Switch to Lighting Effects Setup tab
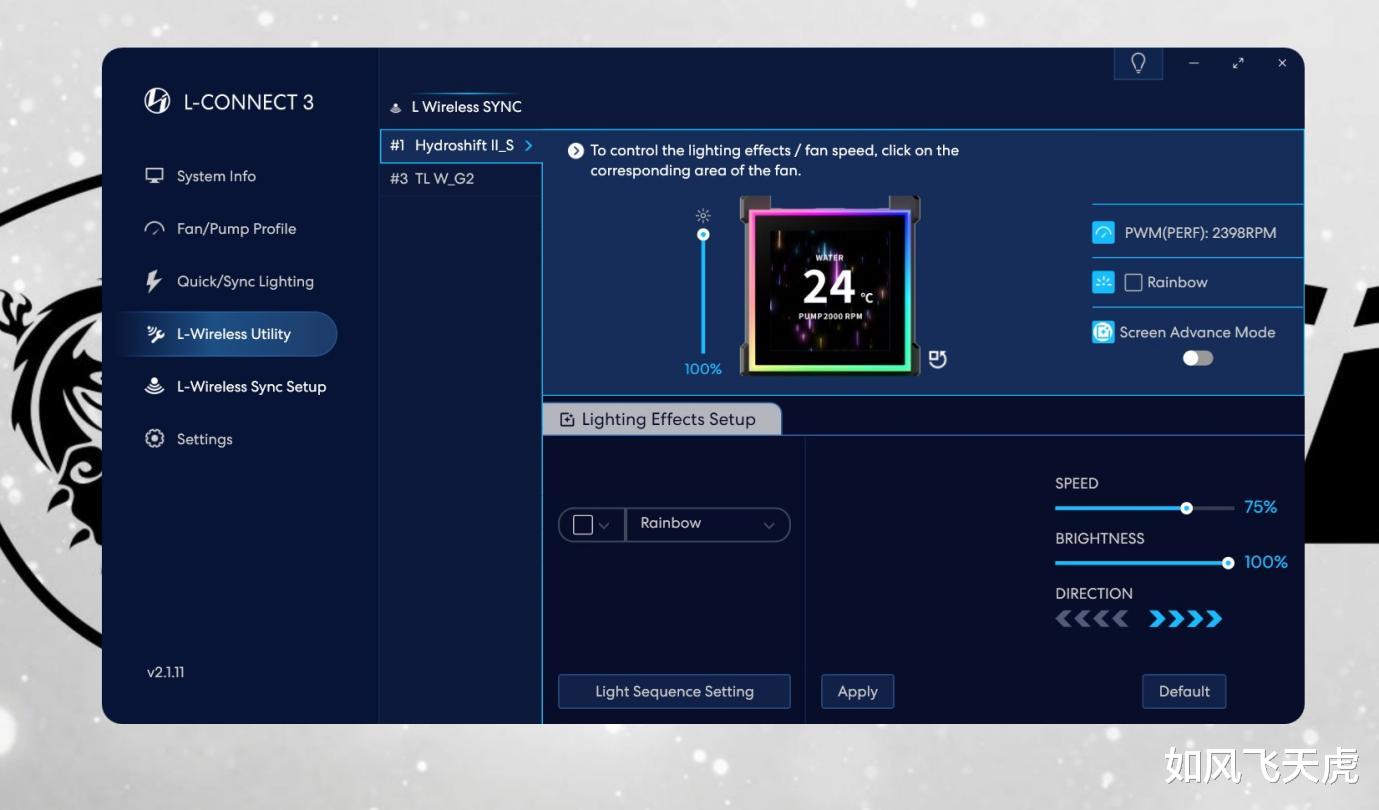The width and height of the screenshot is (1379, 810). pyautogui.click(x=661, y=420)
